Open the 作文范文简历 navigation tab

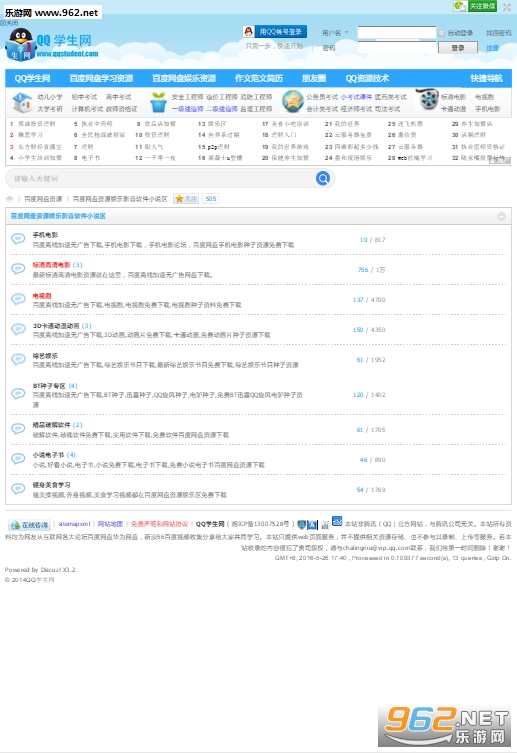(x=259, y=78)
